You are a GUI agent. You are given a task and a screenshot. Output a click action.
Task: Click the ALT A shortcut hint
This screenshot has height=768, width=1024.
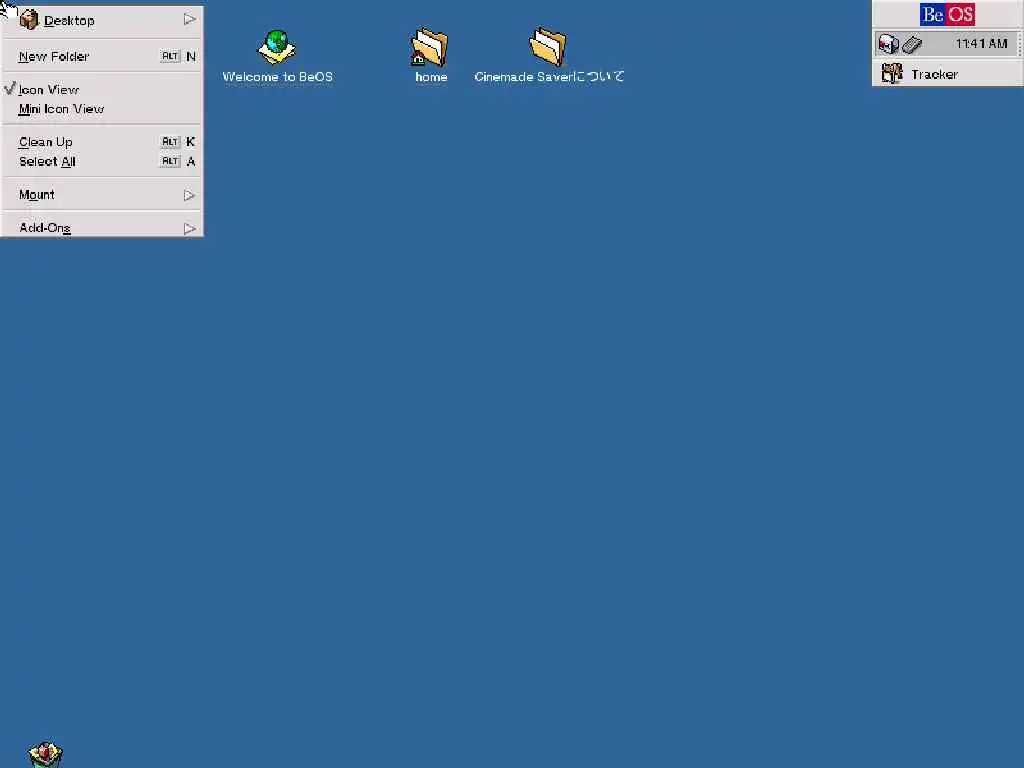coord(178,161)
